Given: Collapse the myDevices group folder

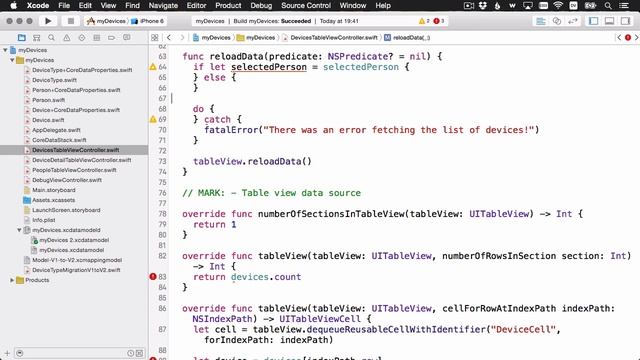Looking at the screenshot, I should (x=12, y=60).
